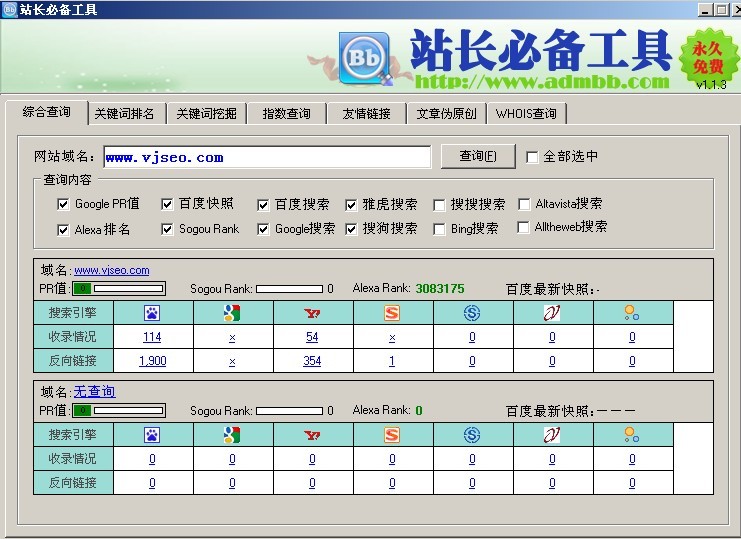Click the Alltheweb icon in the 无查询 table
This screenshot has height=539, width=741.
click(631, 435)
